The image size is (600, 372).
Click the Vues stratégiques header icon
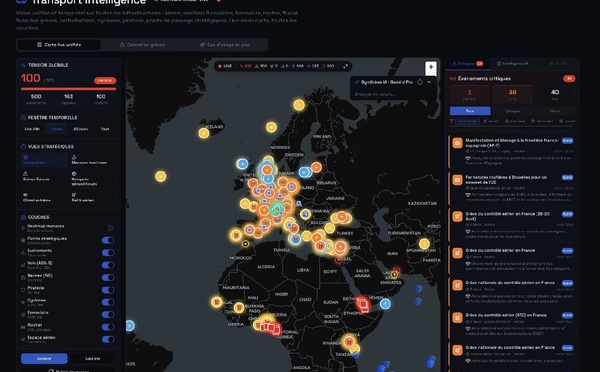[23, 147]
